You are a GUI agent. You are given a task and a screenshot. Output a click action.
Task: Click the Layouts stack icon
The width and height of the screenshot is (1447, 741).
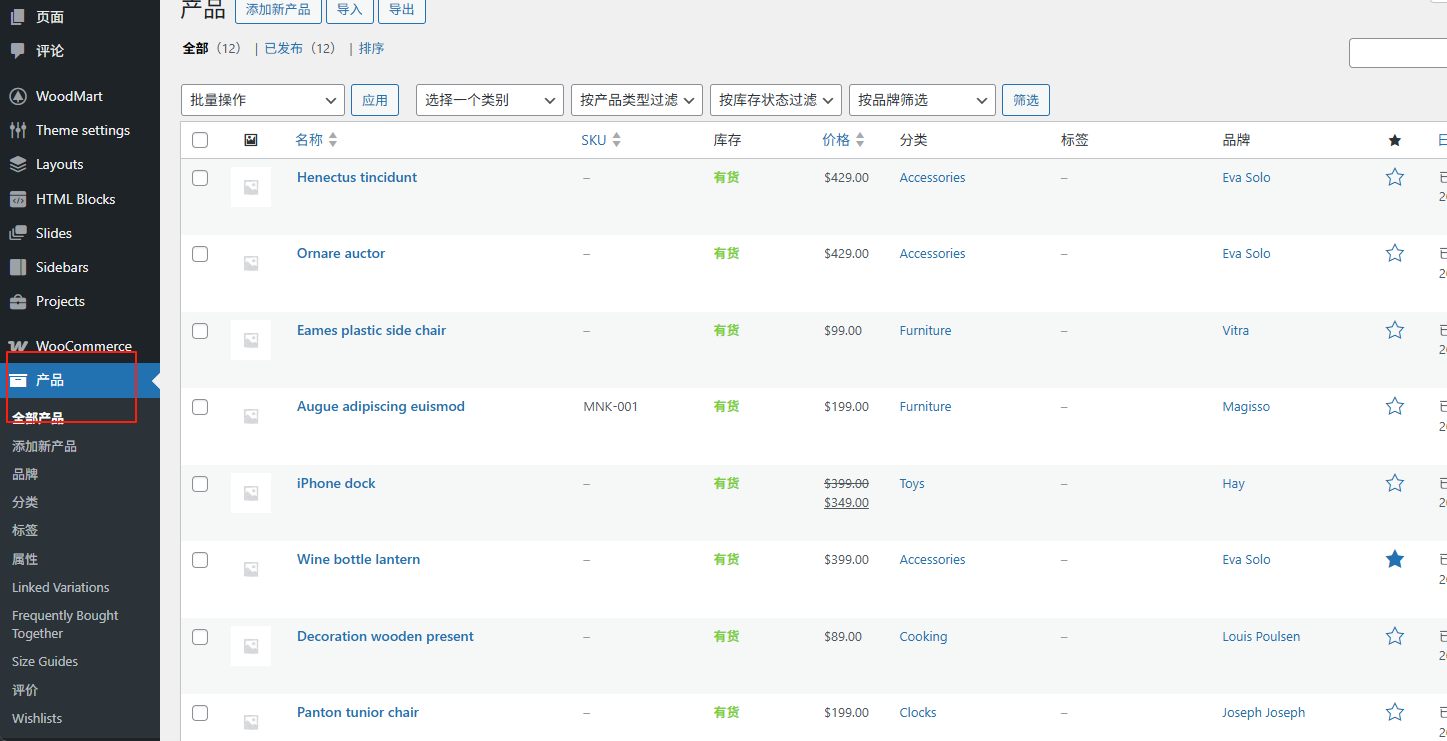pyautogui.click(x=18, y=164)
